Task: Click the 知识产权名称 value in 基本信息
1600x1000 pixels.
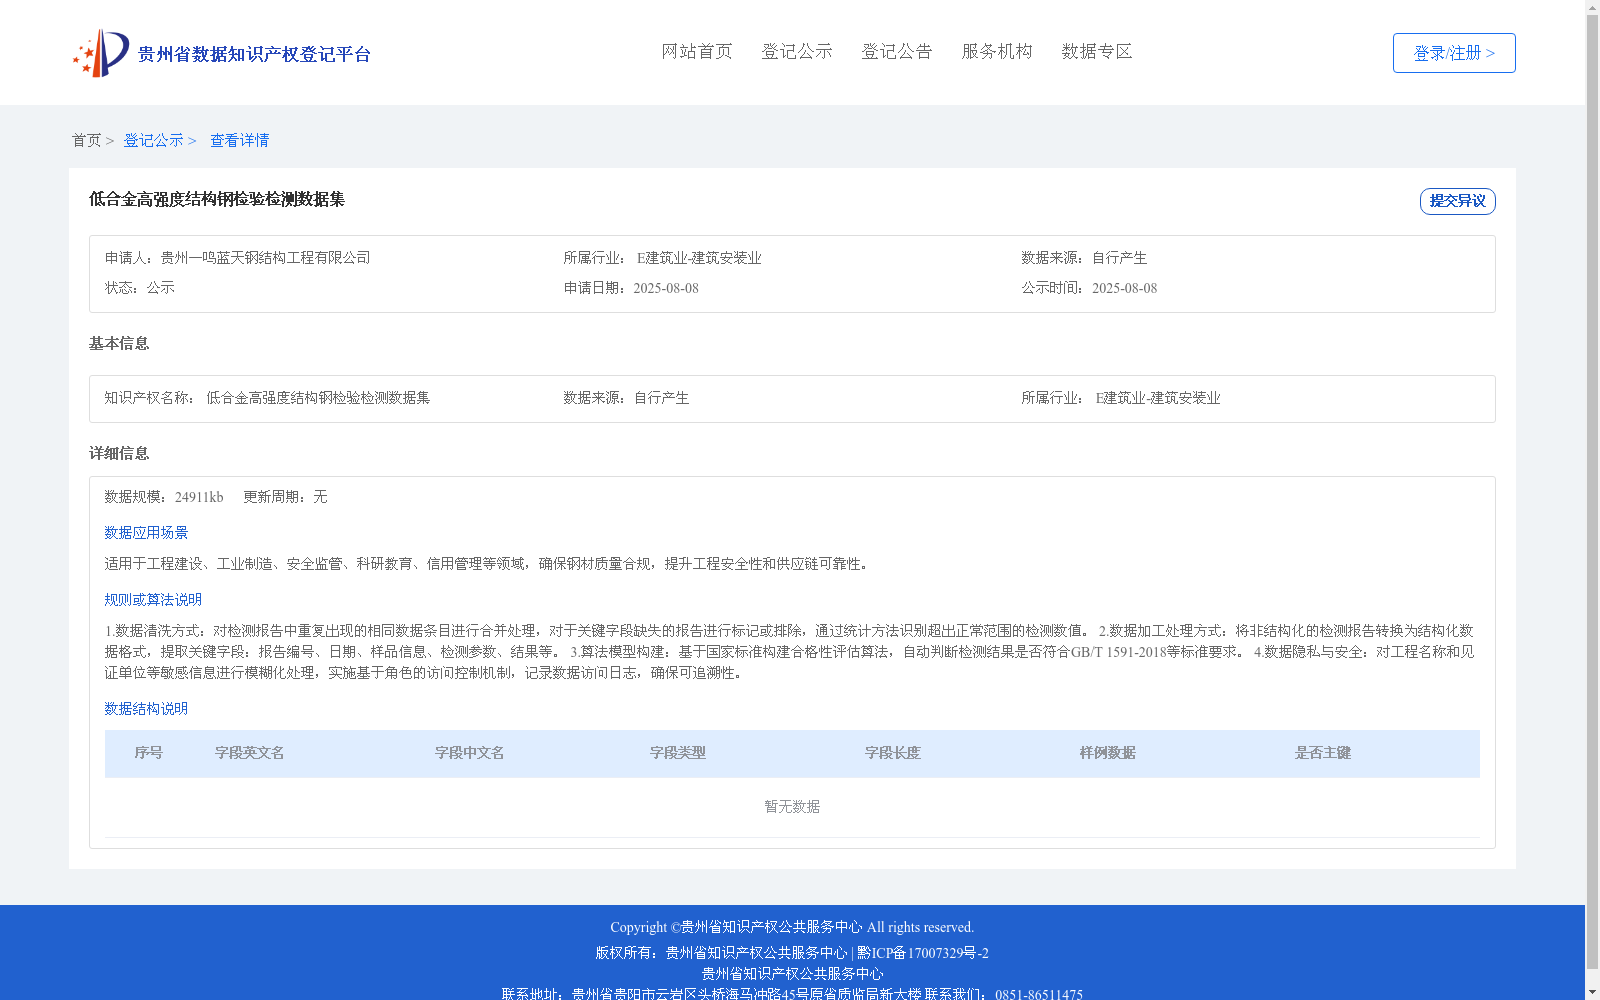Action: click(318, 398)
